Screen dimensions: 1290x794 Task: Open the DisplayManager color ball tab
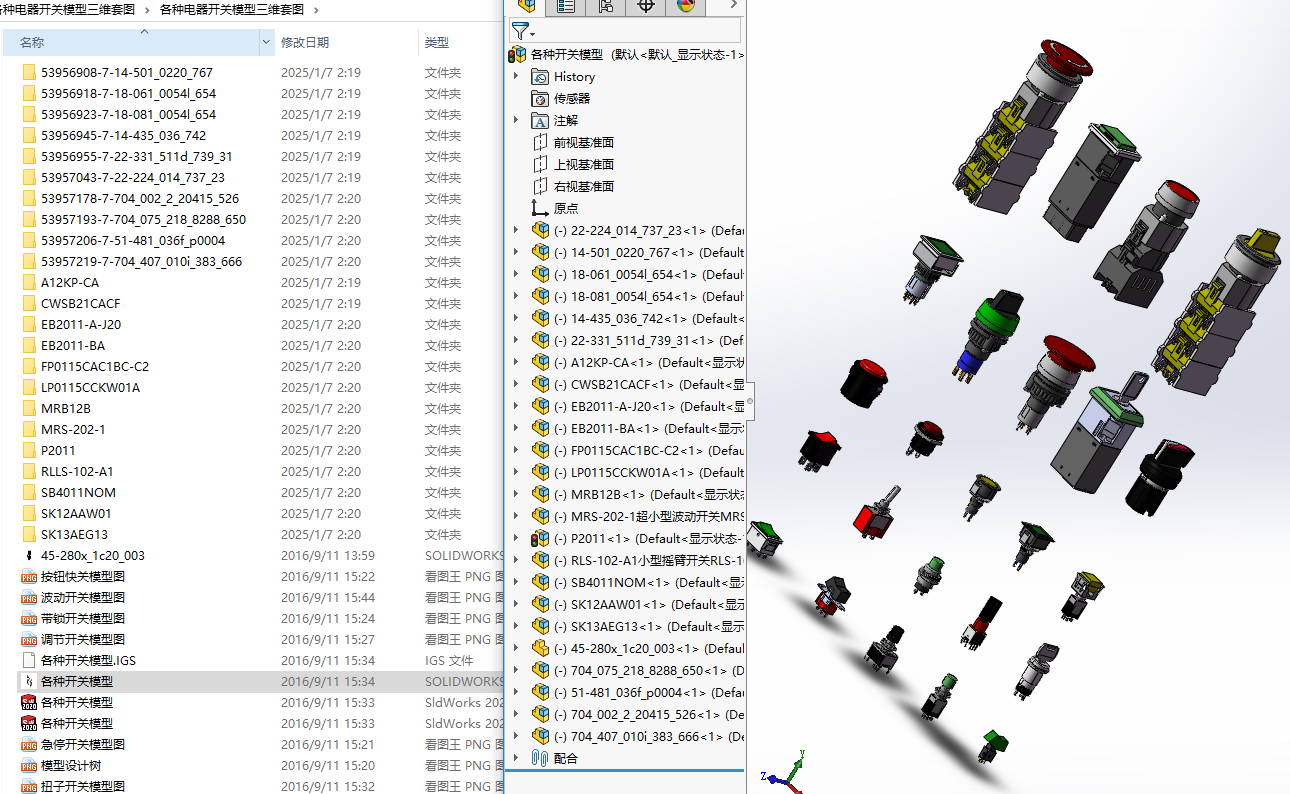(x=686, y=6)
